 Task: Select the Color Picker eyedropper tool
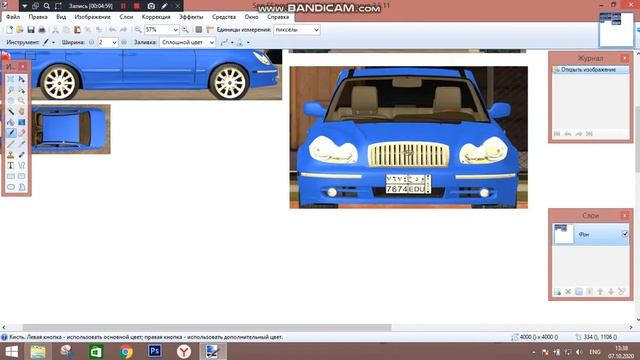(21, 144)
